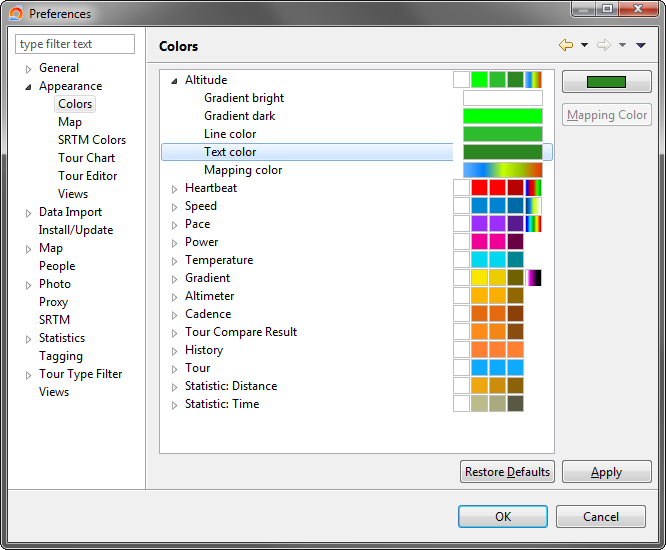Image resolution: width=666 pixels, height=550 pixels.
Task: Open the preferences view menu triangle
Action: 641,46
